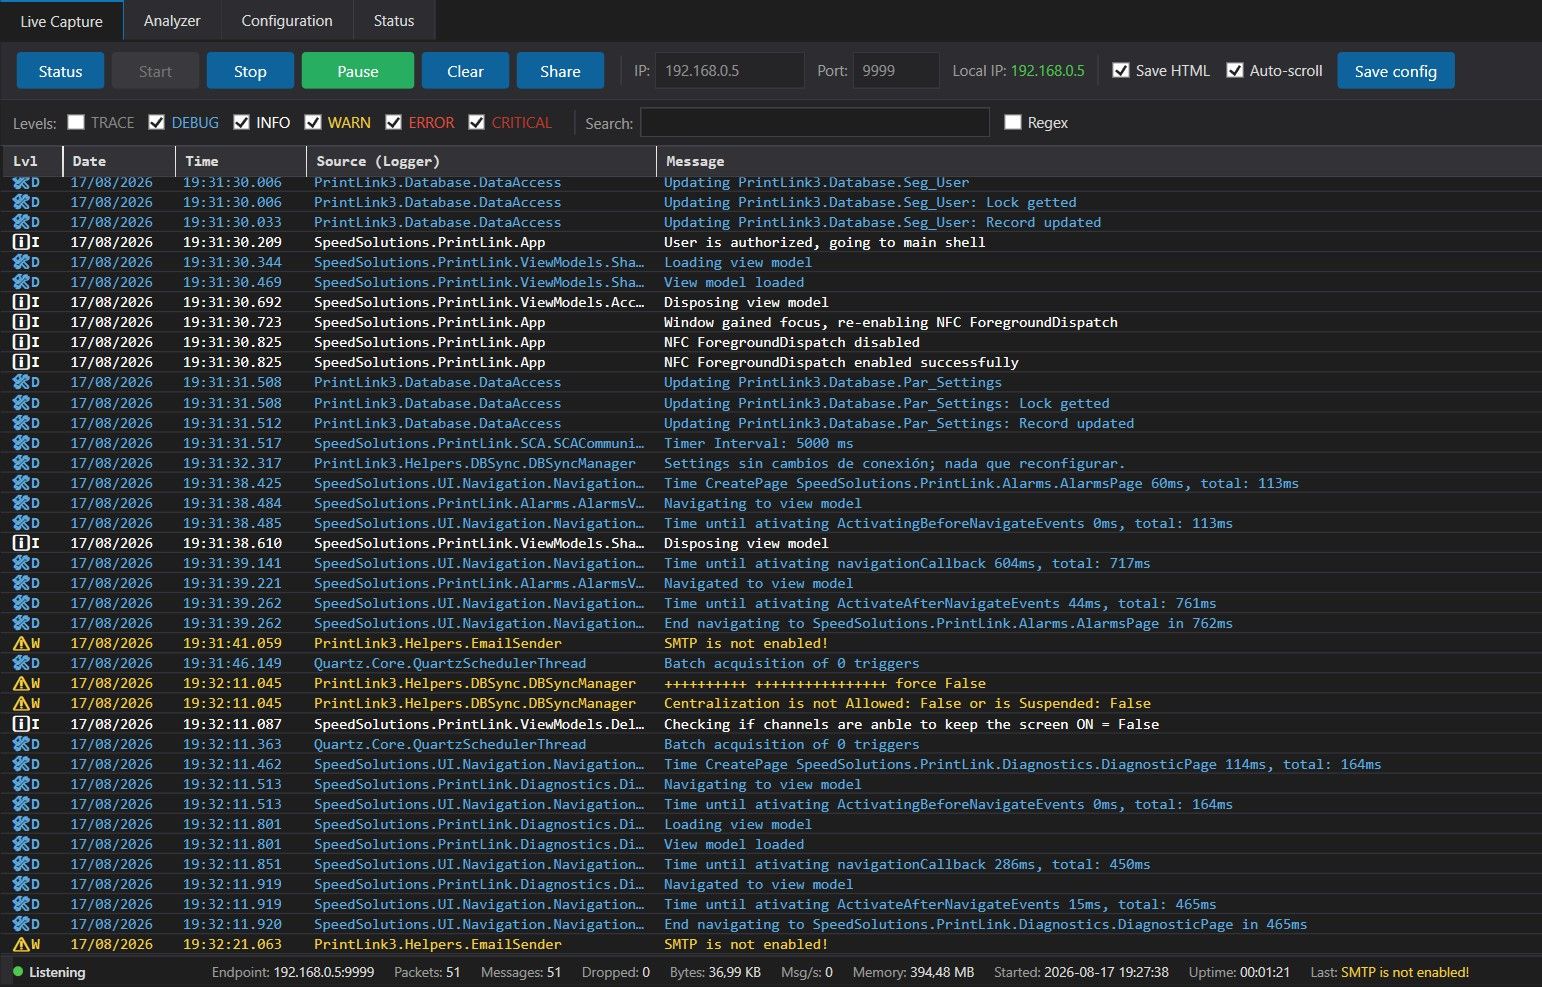
Task: Focus the Port input field
Action: click(x=896, y=71)
